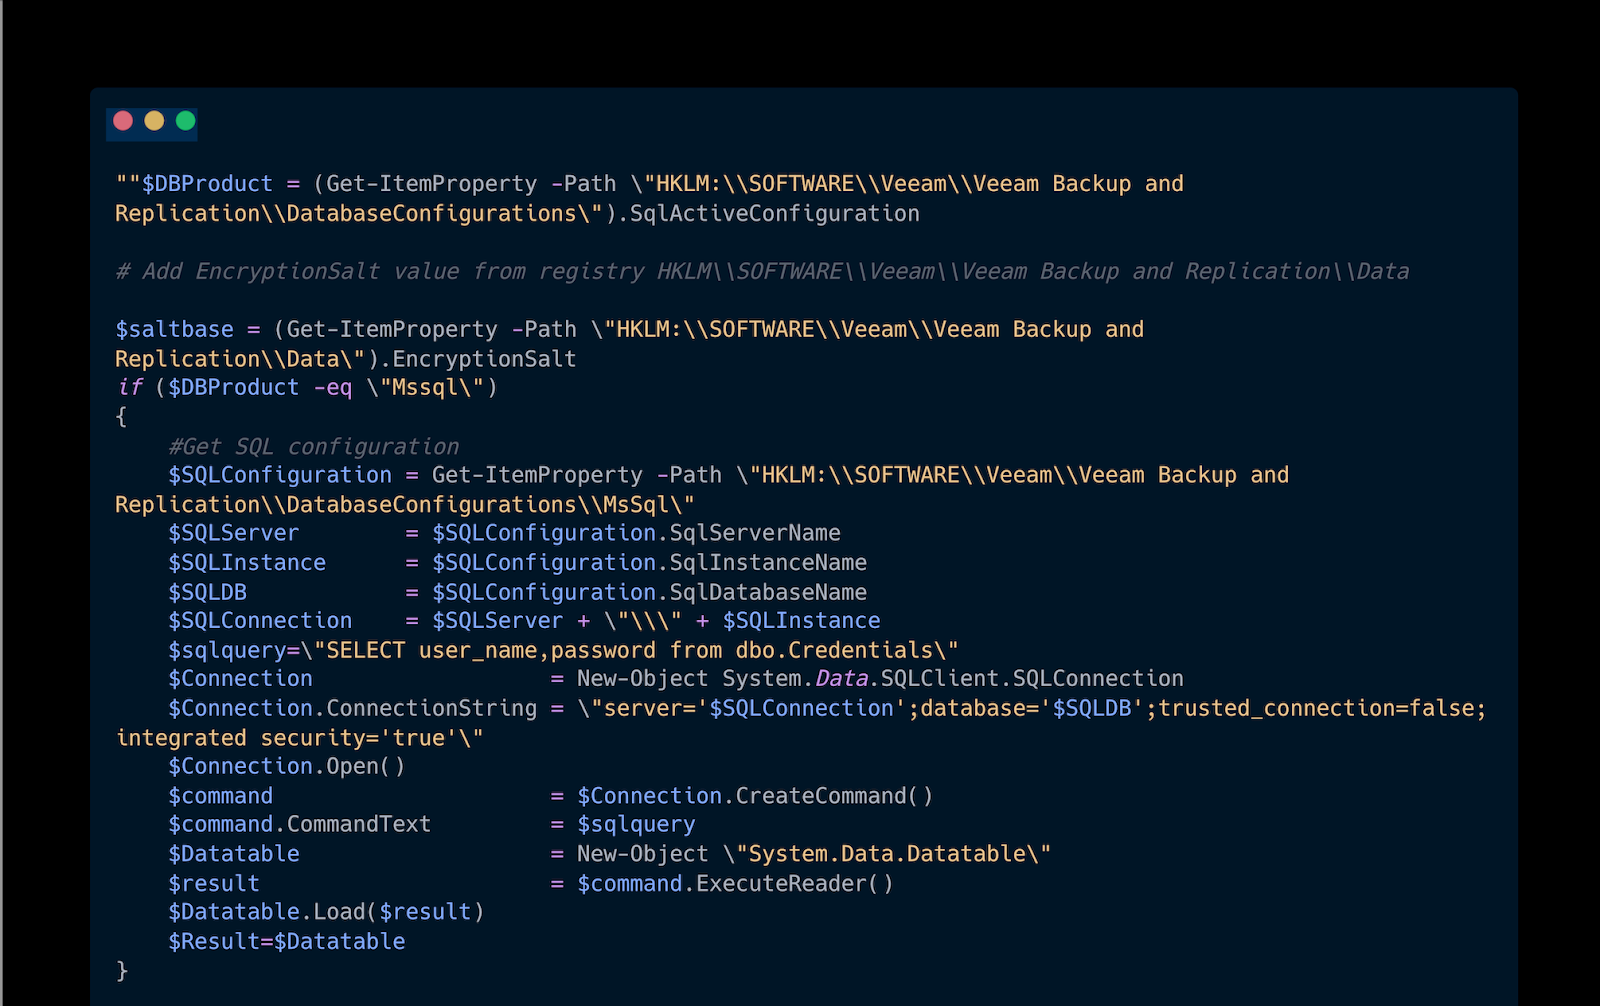Click the $SQLInstance variable name
1600x1006 pixels.
click(x=246, y=562)
